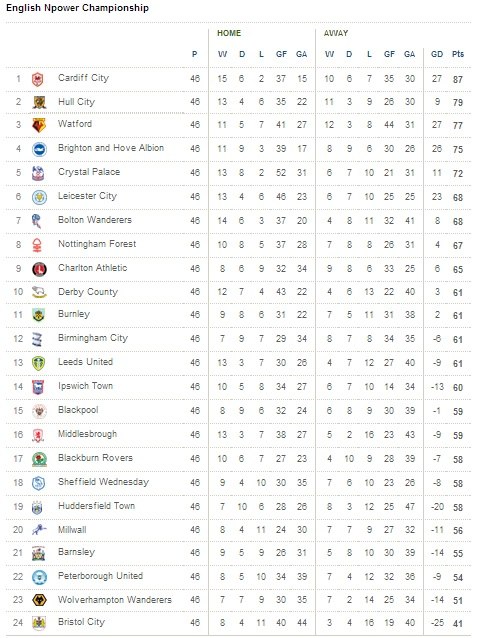Select the Nottingham Forest tree badge

pos(37,245)
